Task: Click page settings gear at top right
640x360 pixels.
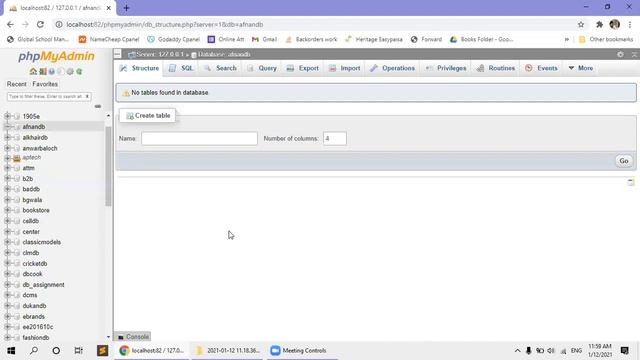Action: click(x=620, y=54)
